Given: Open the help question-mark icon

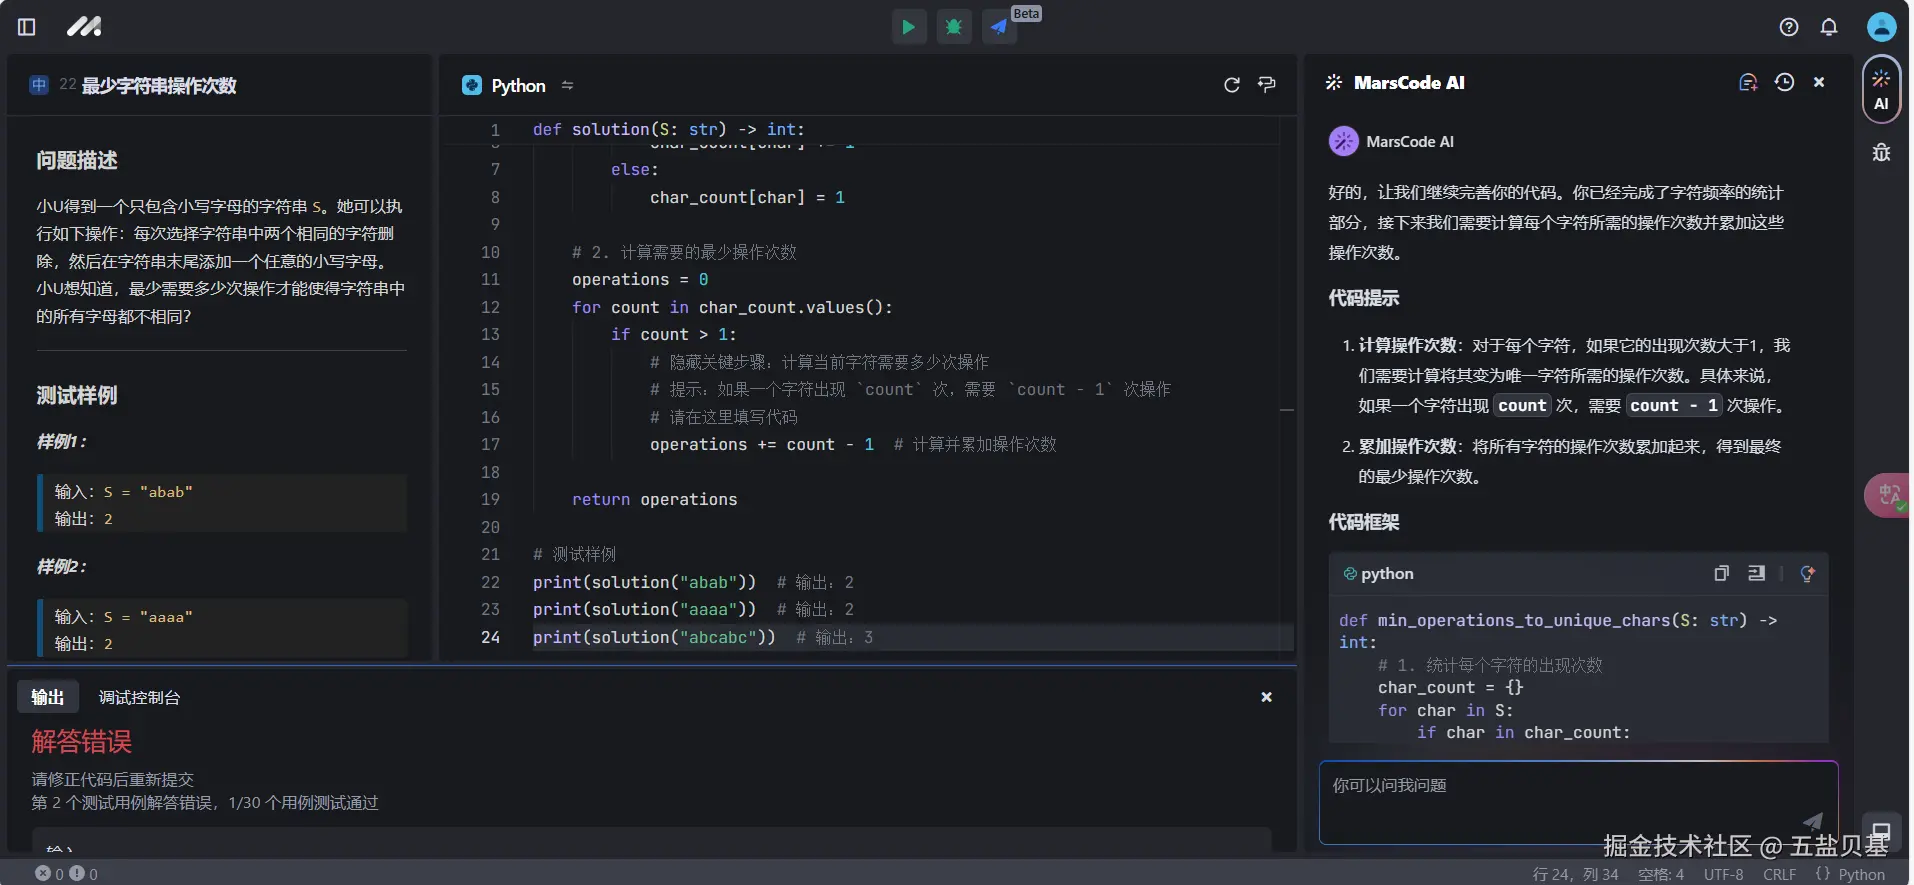Looking at the screenshot, I should [x=1789, y=27].
